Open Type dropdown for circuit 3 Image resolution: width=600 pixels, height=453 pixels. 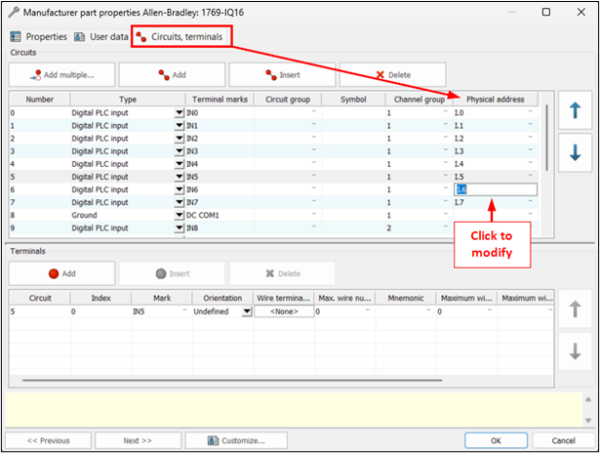(x=179, y=151)
